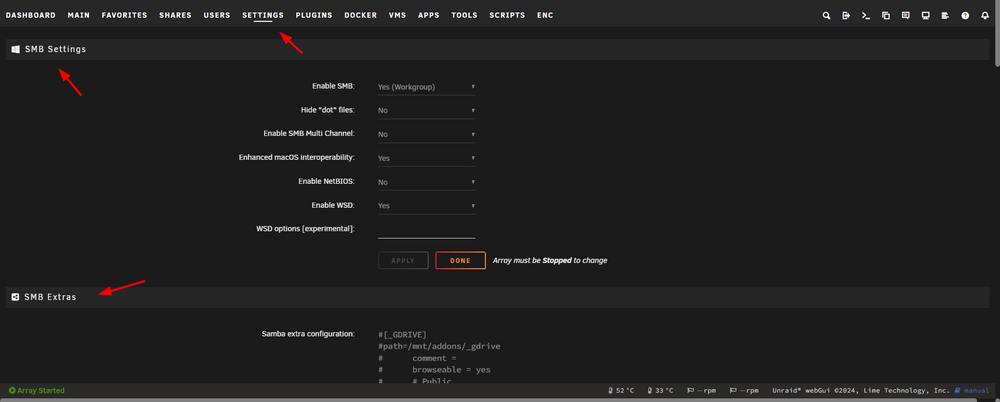Click the vertical page scrollbar
The width and height of the screenshot is (1000, 402).
[x=997, y=32]
